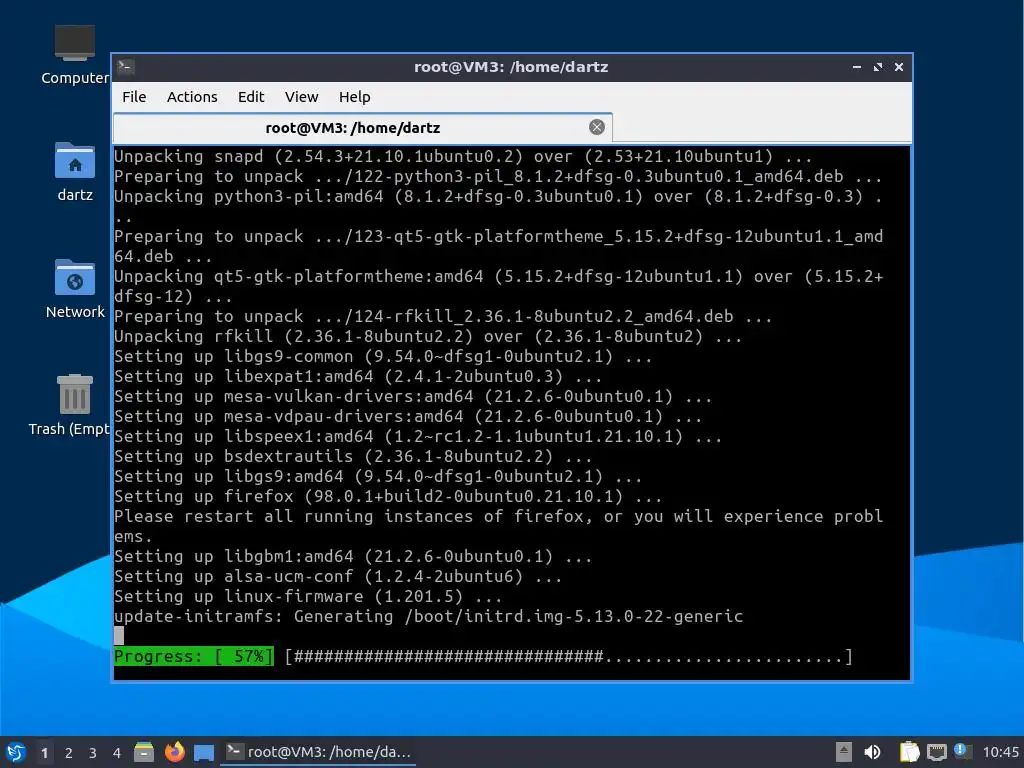Switch to workspace 2

tap(69, 752)
